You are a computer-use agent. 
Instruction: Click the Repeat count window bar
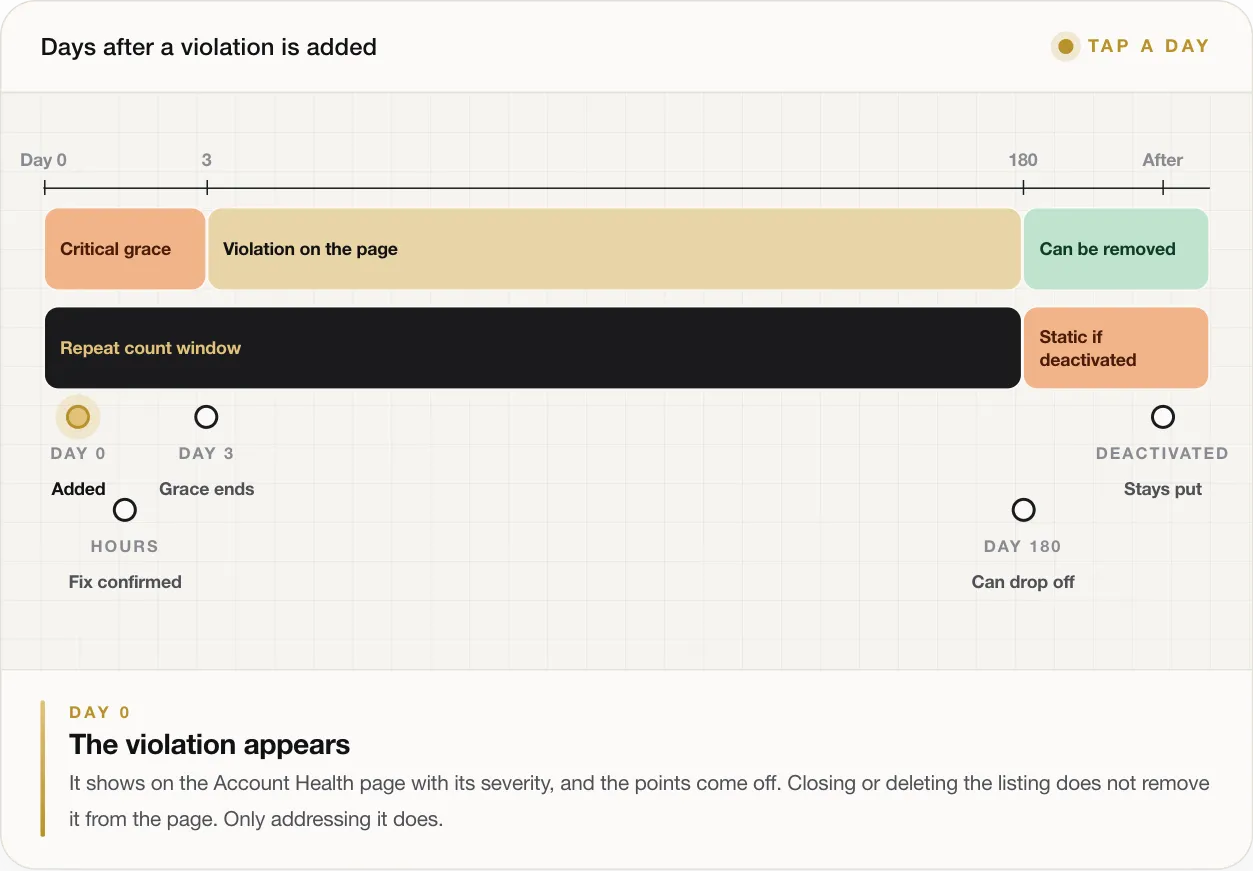pos(533,348)
